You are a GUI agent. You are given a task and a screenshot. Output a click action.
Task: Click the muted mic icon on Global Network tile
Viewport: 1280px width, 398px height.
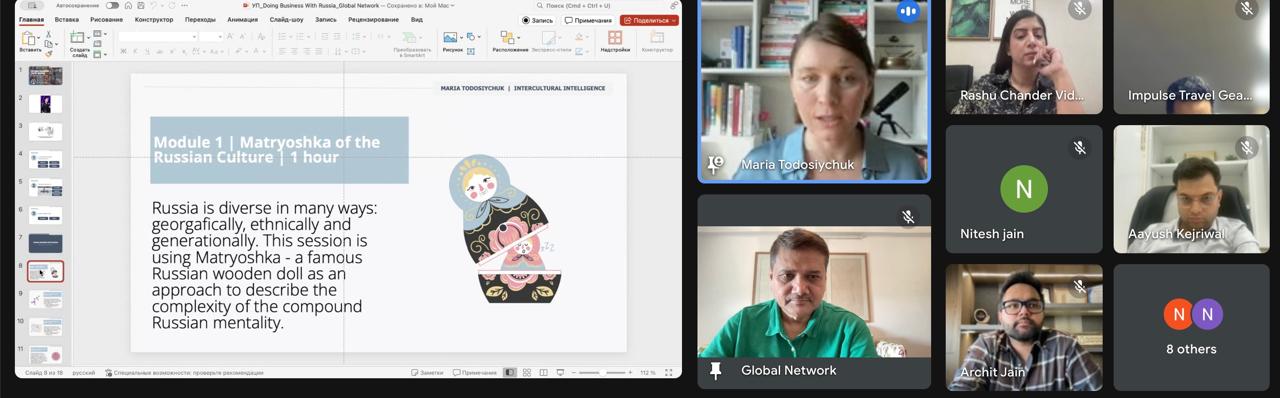[908, 216]
